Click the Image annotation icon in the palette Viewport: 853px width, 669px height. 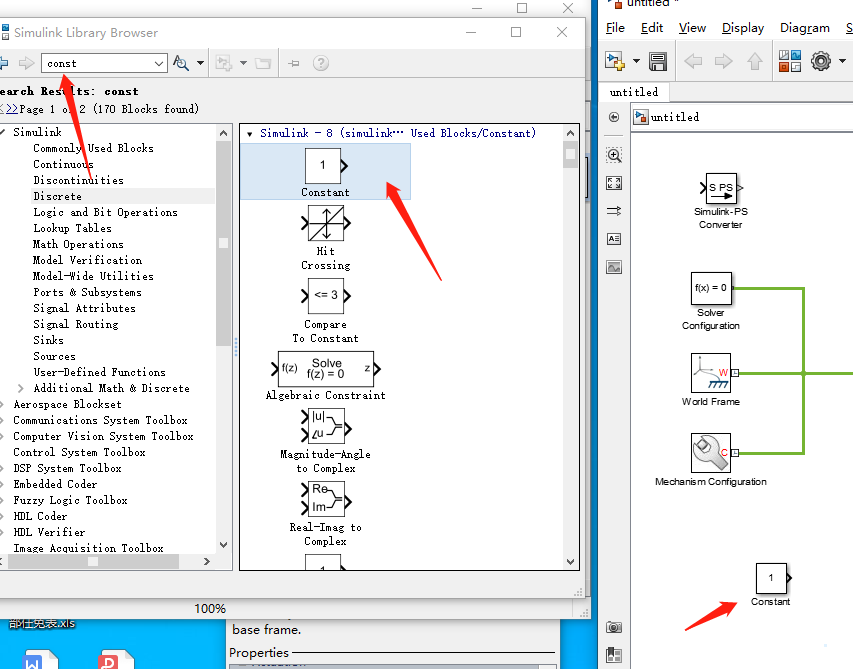615,267
